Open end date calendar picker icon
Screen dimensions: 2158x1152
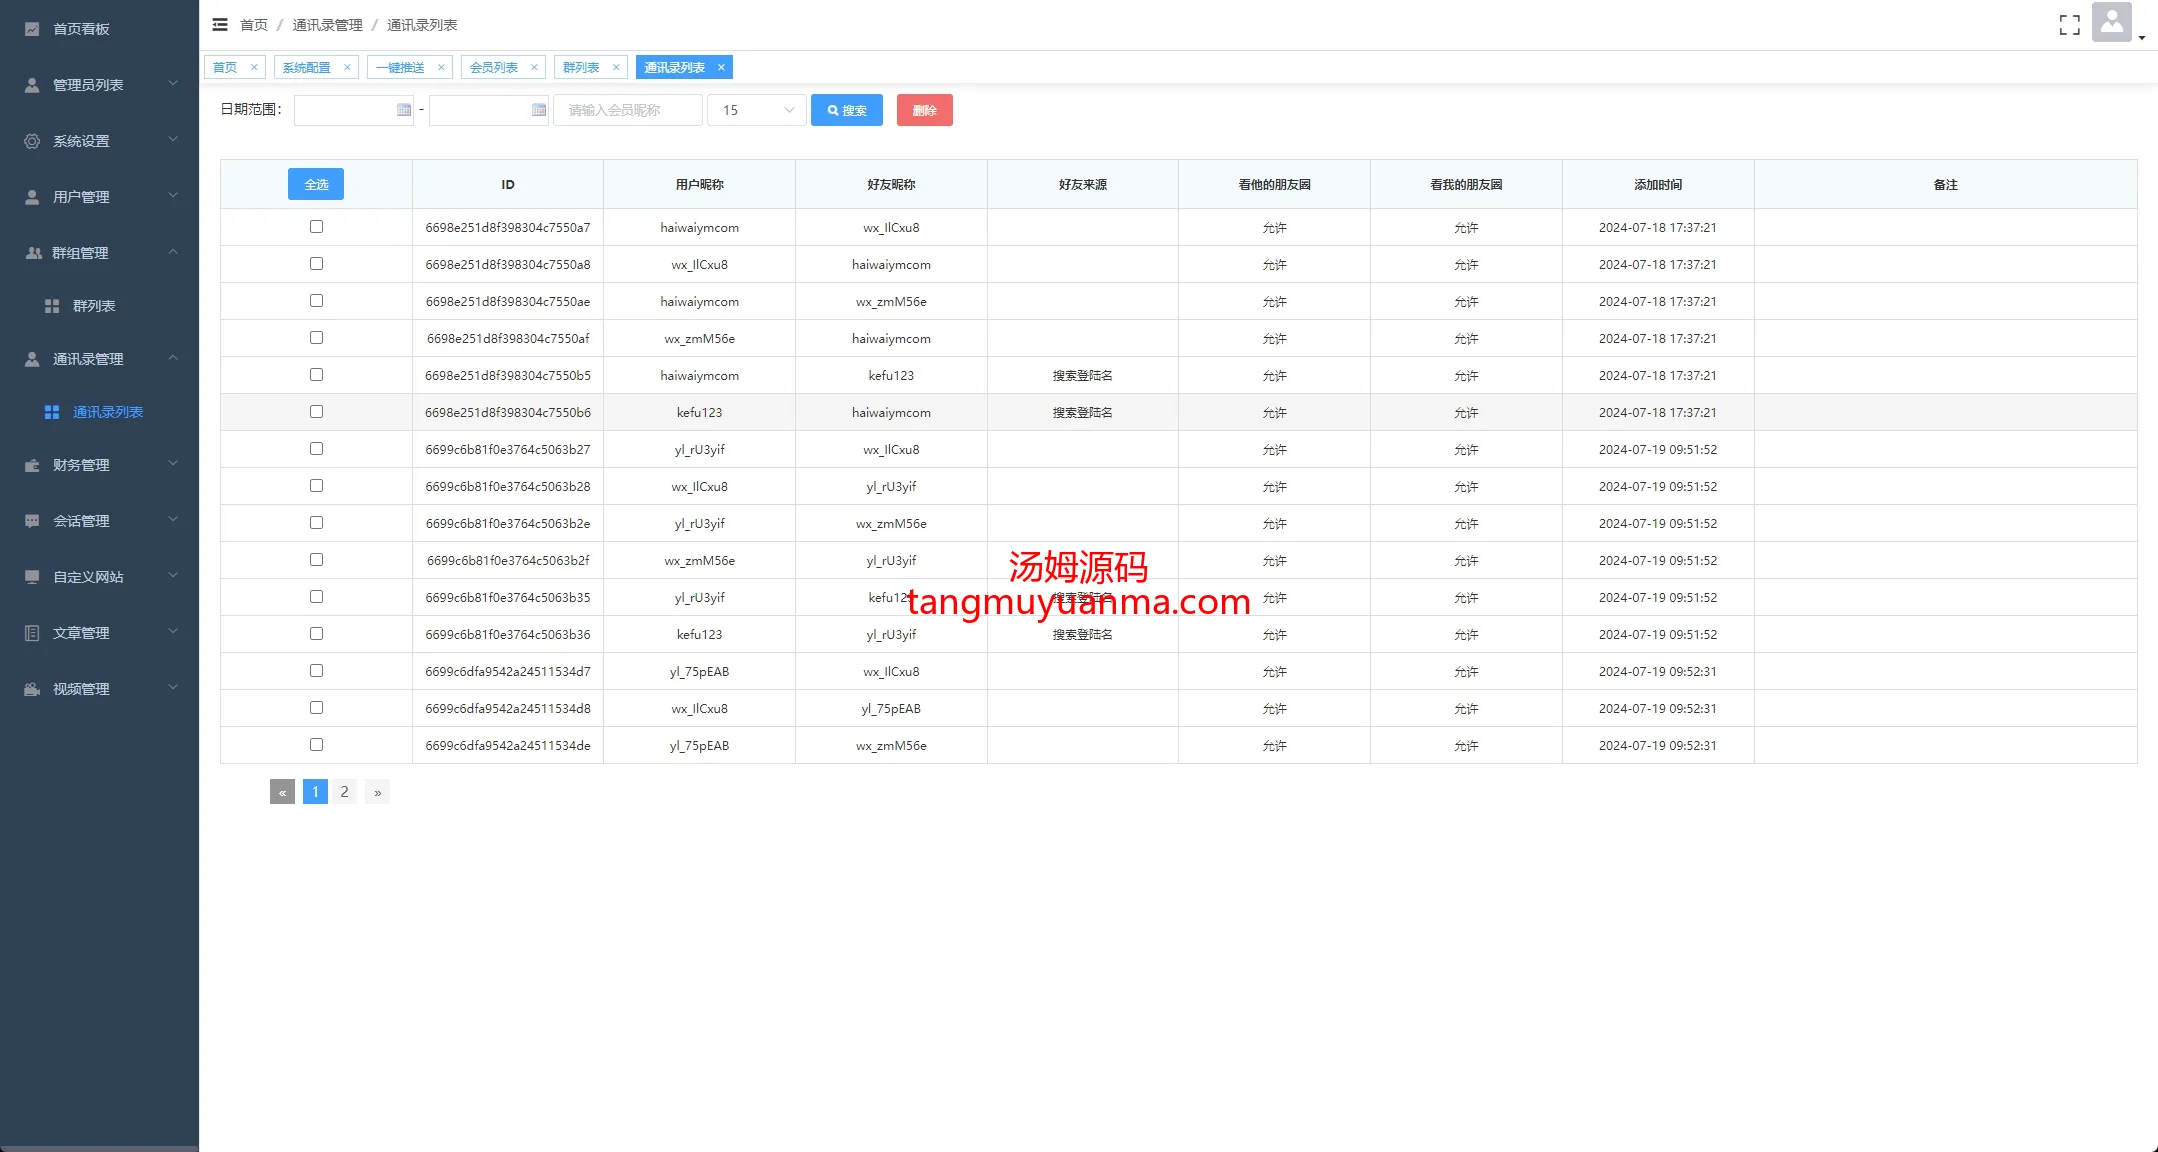coord(539,110)
